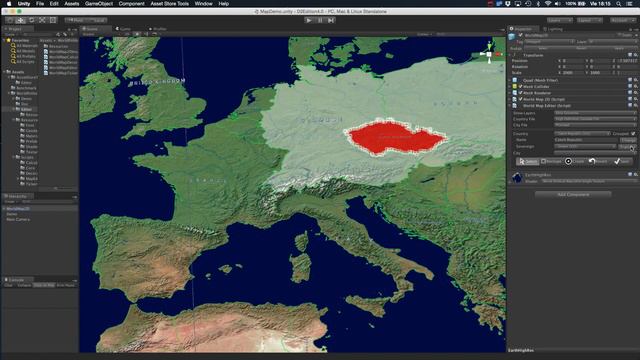Open the Apple menu
Viewport: 640px width, 360px height.
click(9, 4)
